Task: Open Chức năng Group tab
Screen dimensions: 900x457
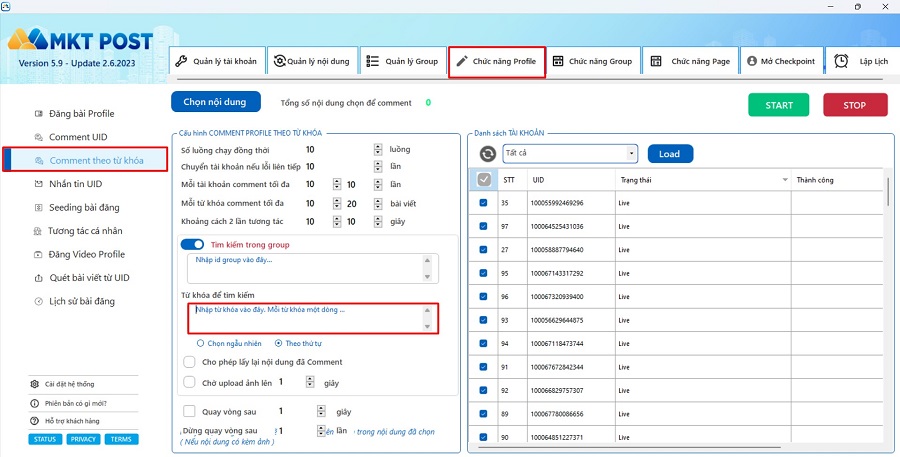Action: (592, 61)
